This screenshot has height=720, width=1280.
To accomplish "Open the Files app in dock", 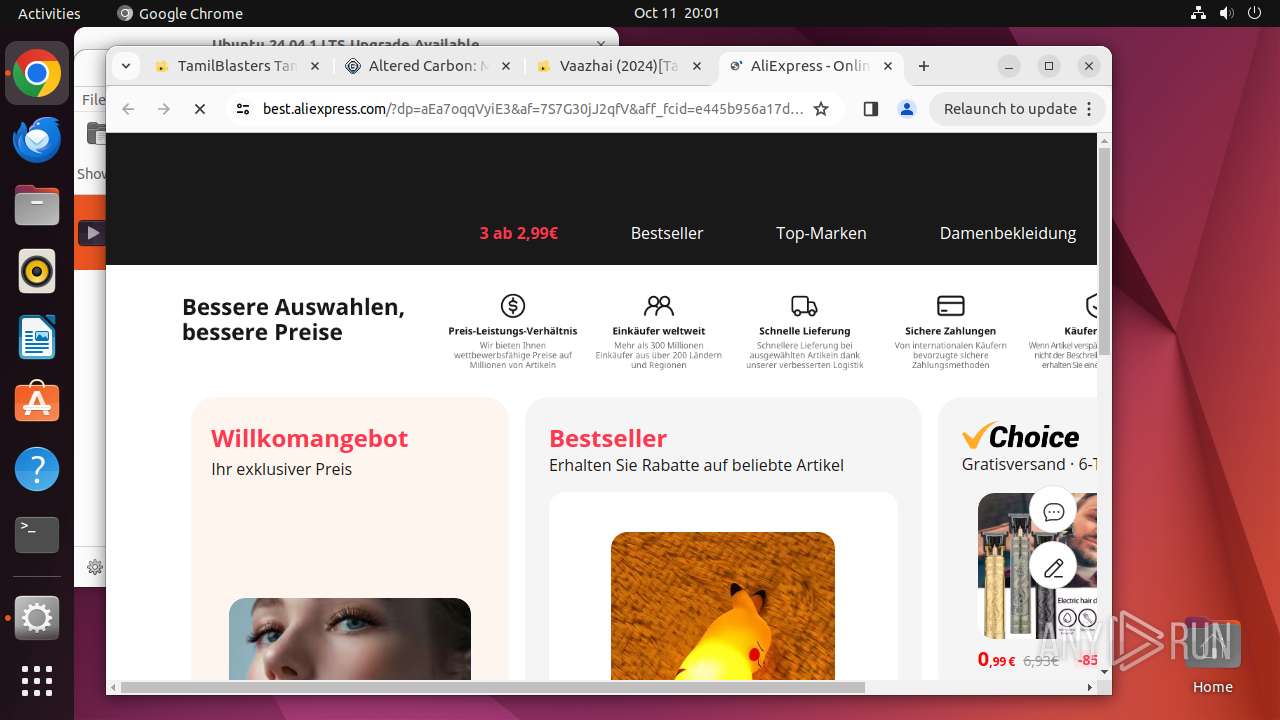I will (x=37, y=205).
